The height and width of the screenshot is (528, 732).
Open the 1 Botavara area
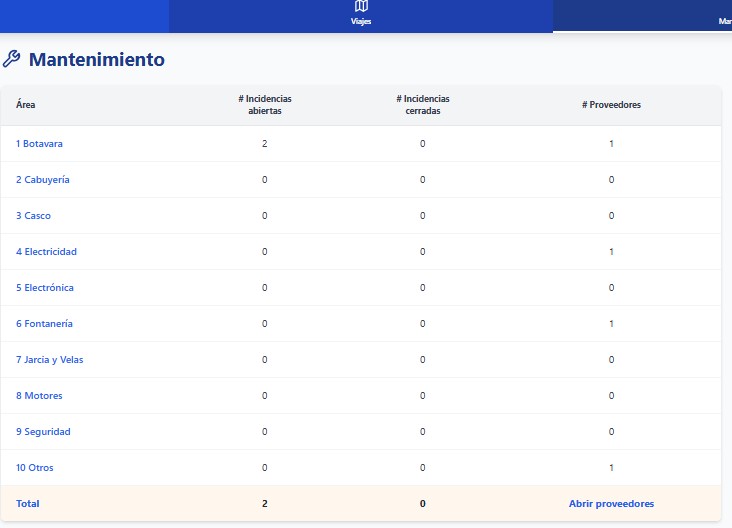(x=39, y=144)
